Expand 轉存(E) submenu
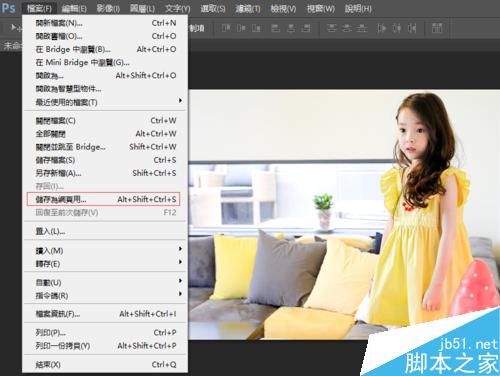The width and height of the screenshot is (500, 376). 105,264
